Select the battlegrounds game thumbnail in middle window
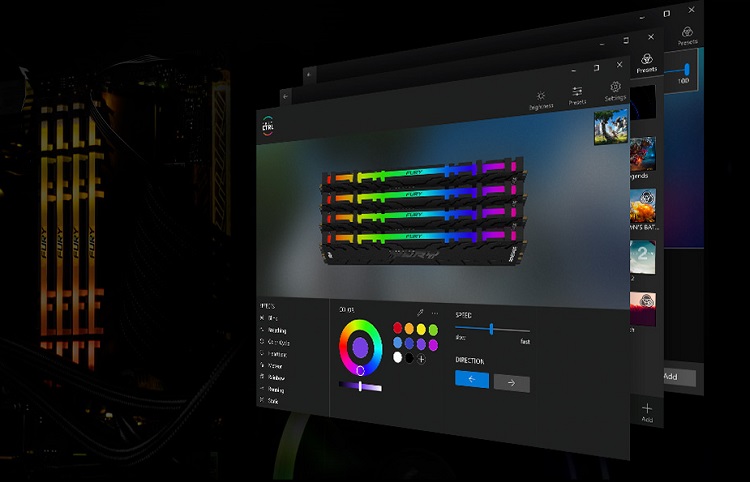 point(643,206)
